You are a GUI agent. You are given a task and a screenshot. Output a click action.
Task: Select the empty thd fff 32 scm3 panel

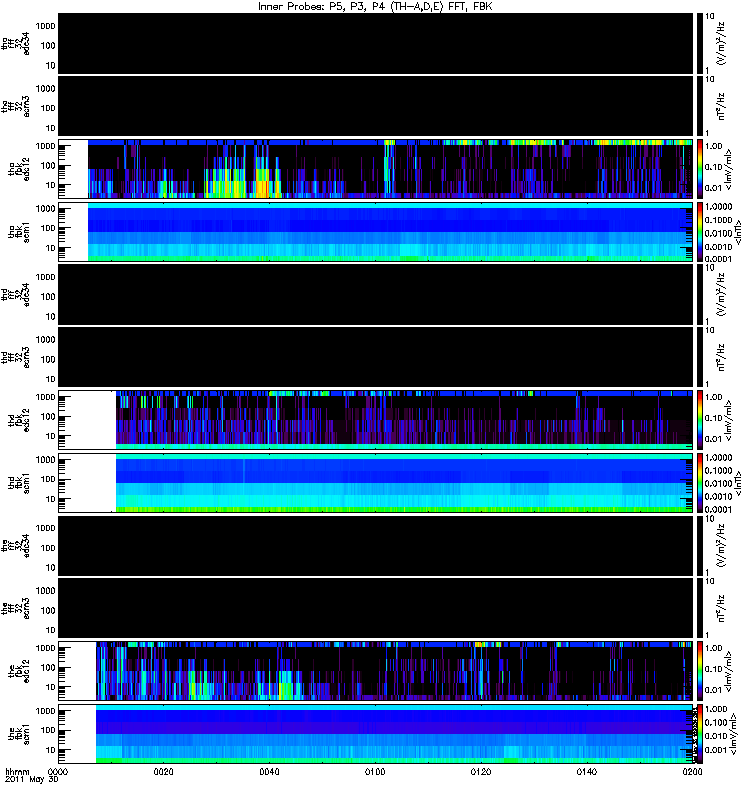tap(375, 357)
